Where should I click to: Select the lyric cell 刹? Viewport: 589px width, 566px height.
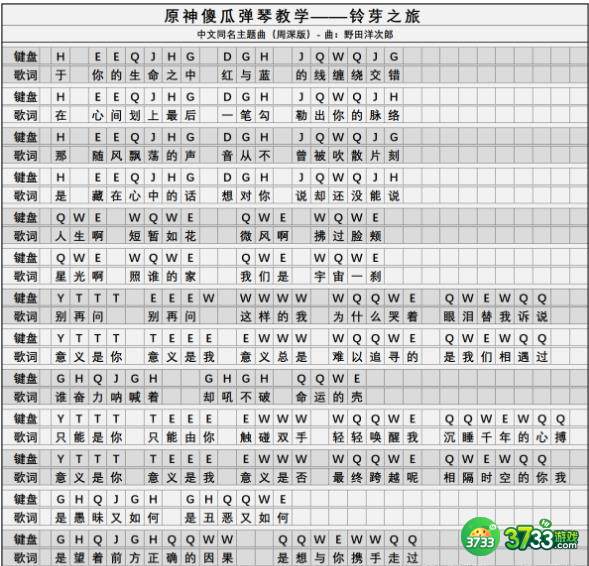point(375,277)
